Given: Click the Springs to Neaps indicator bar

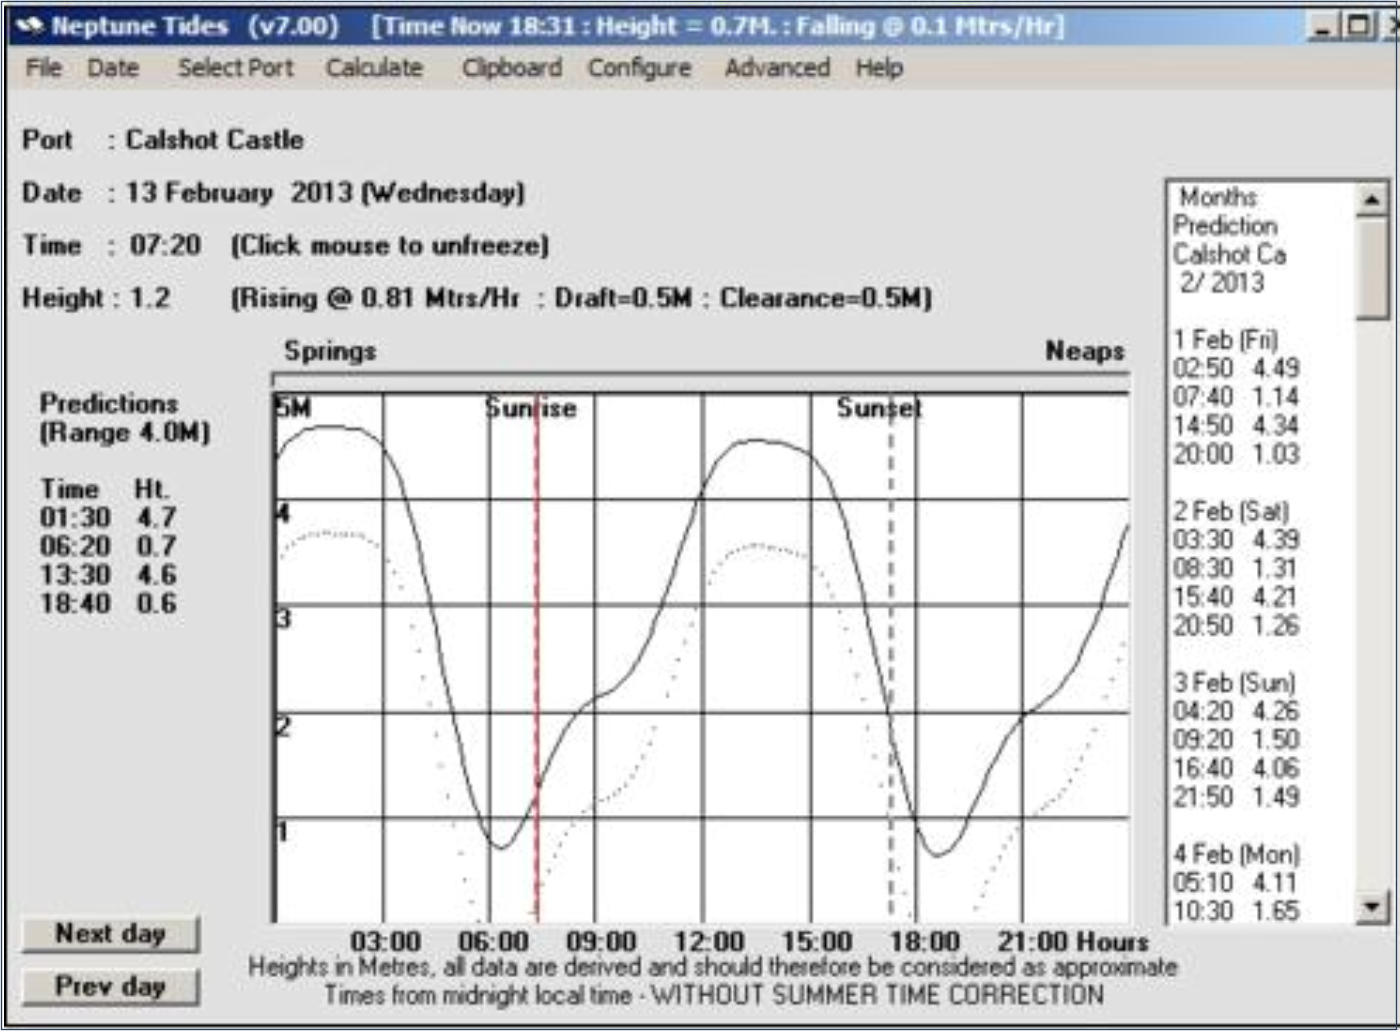Looking at the screenshot, I should click(x=700, y=380).
